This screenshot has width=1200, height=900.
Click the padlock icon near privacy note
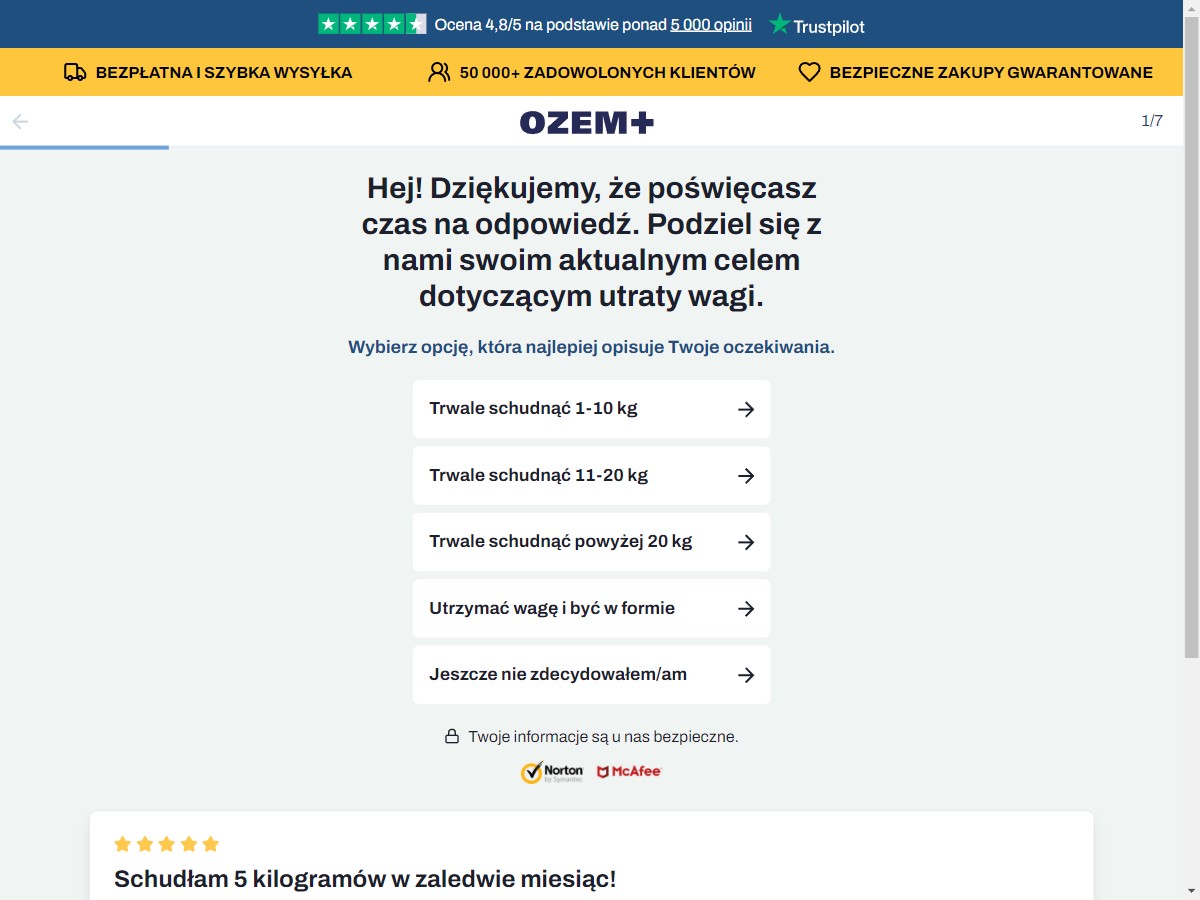[452, 736]
